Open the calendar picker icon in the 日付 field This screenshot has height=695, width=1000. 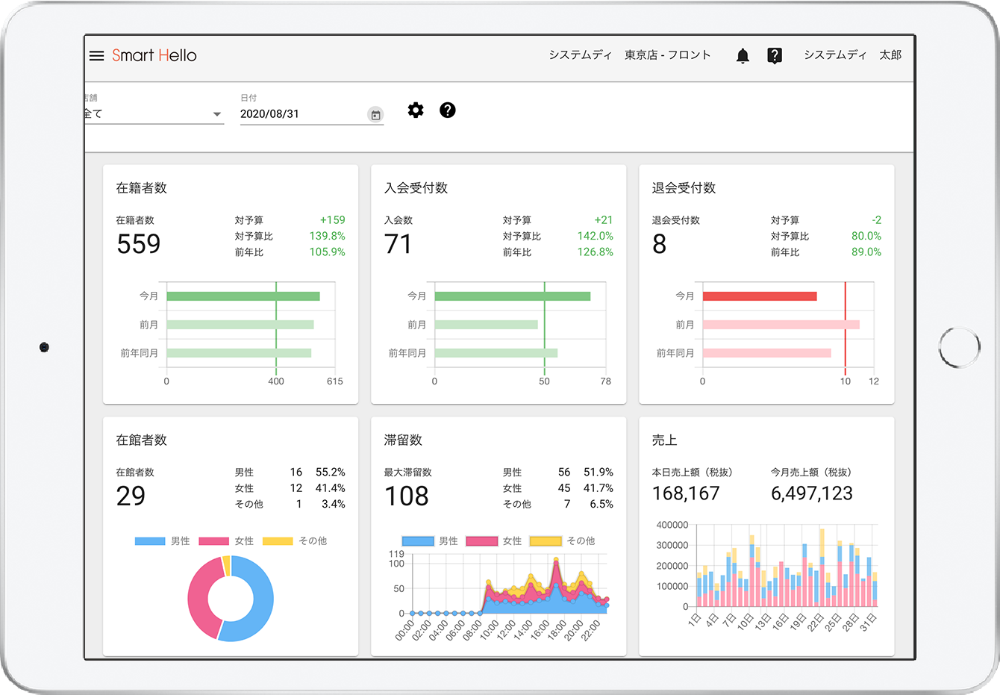375,115
